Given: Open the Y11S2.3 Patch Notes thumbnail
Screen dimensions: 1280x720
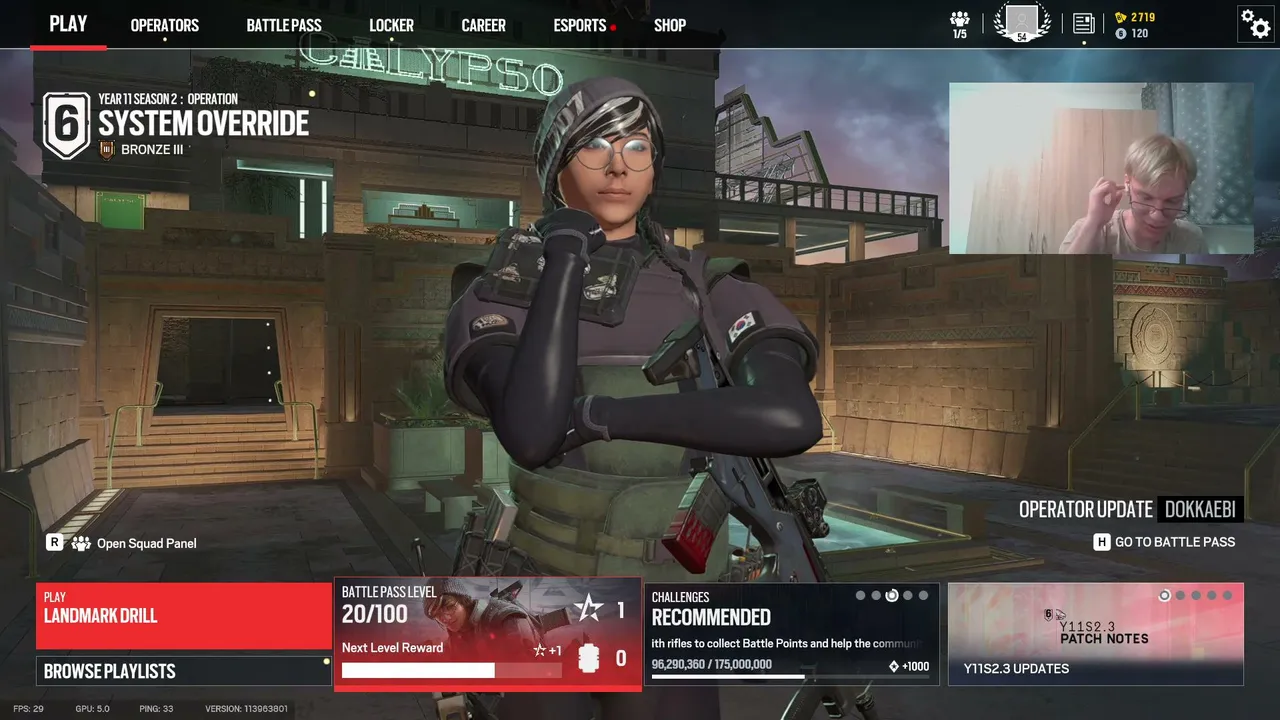Looking at the screenshot, I should click(1096, 634).
